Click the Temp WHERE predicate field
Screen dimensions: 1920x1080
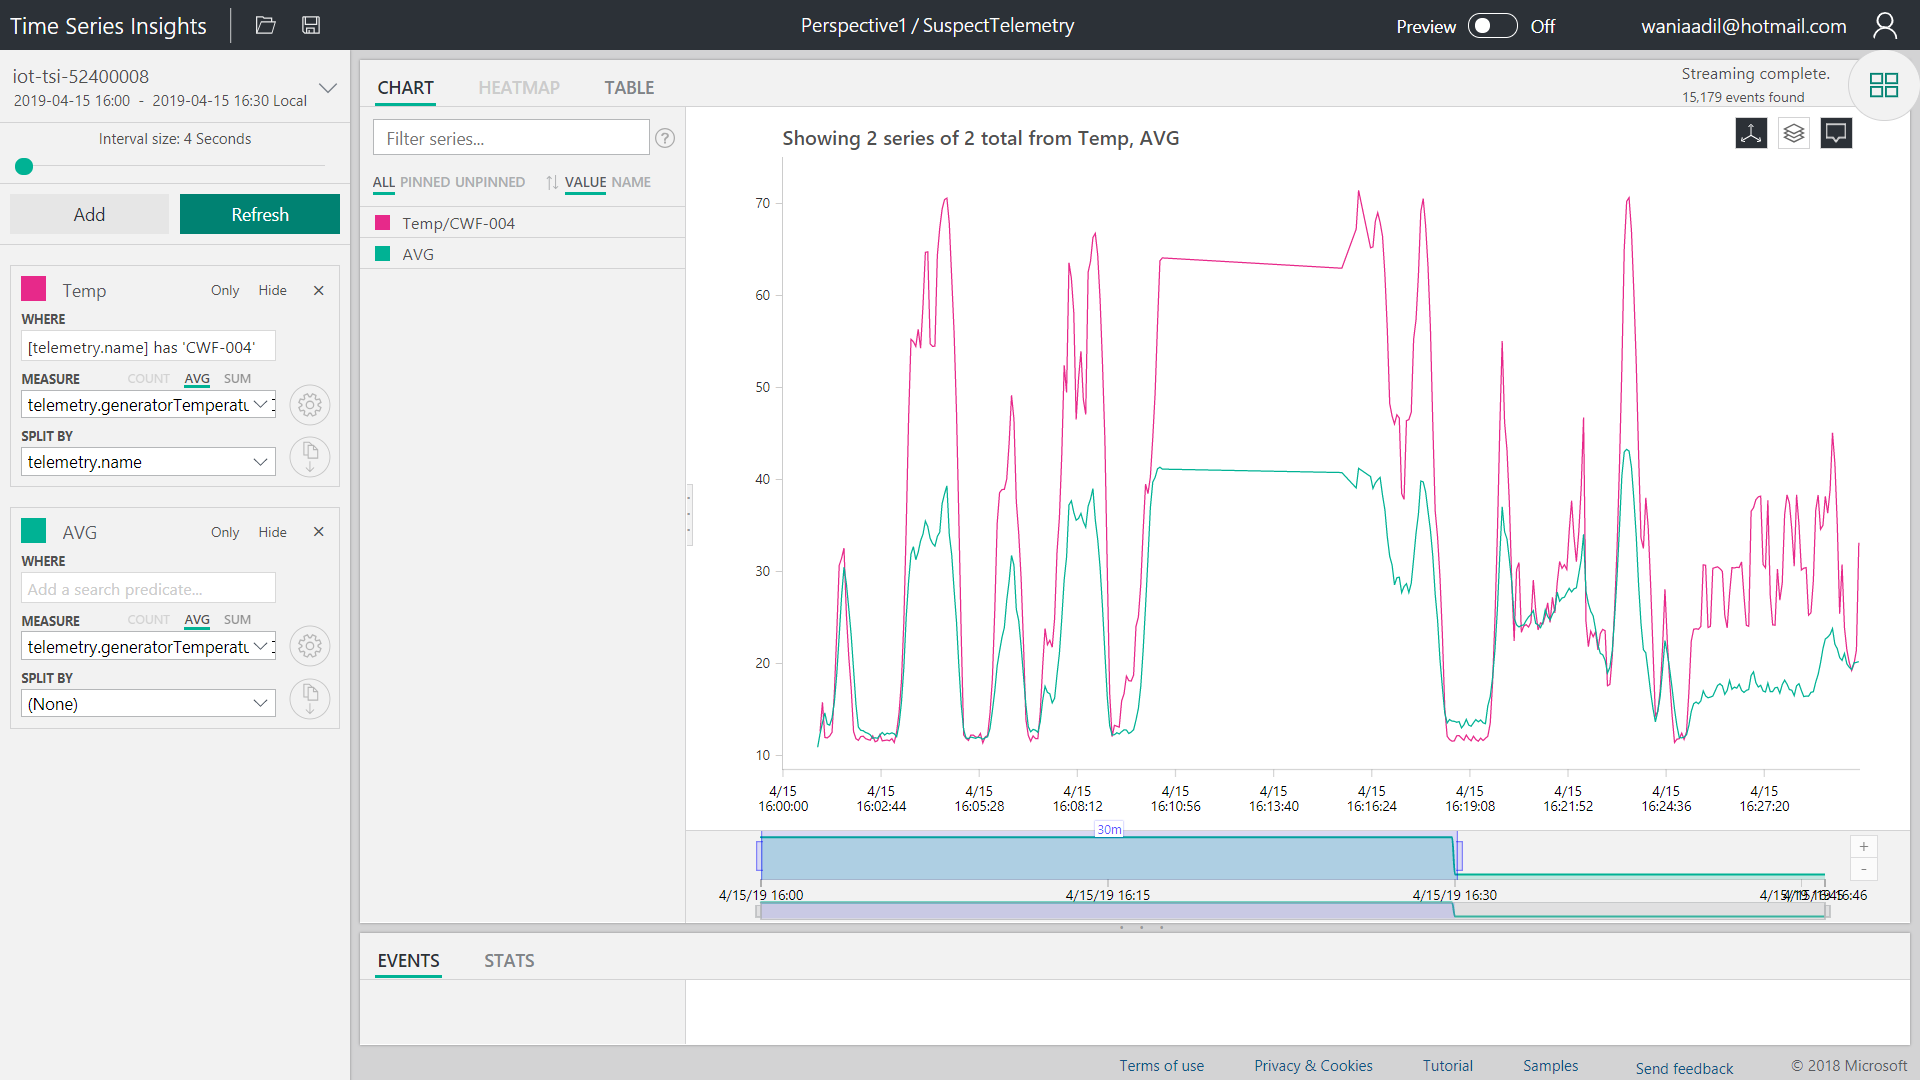(x=148, y=347)
